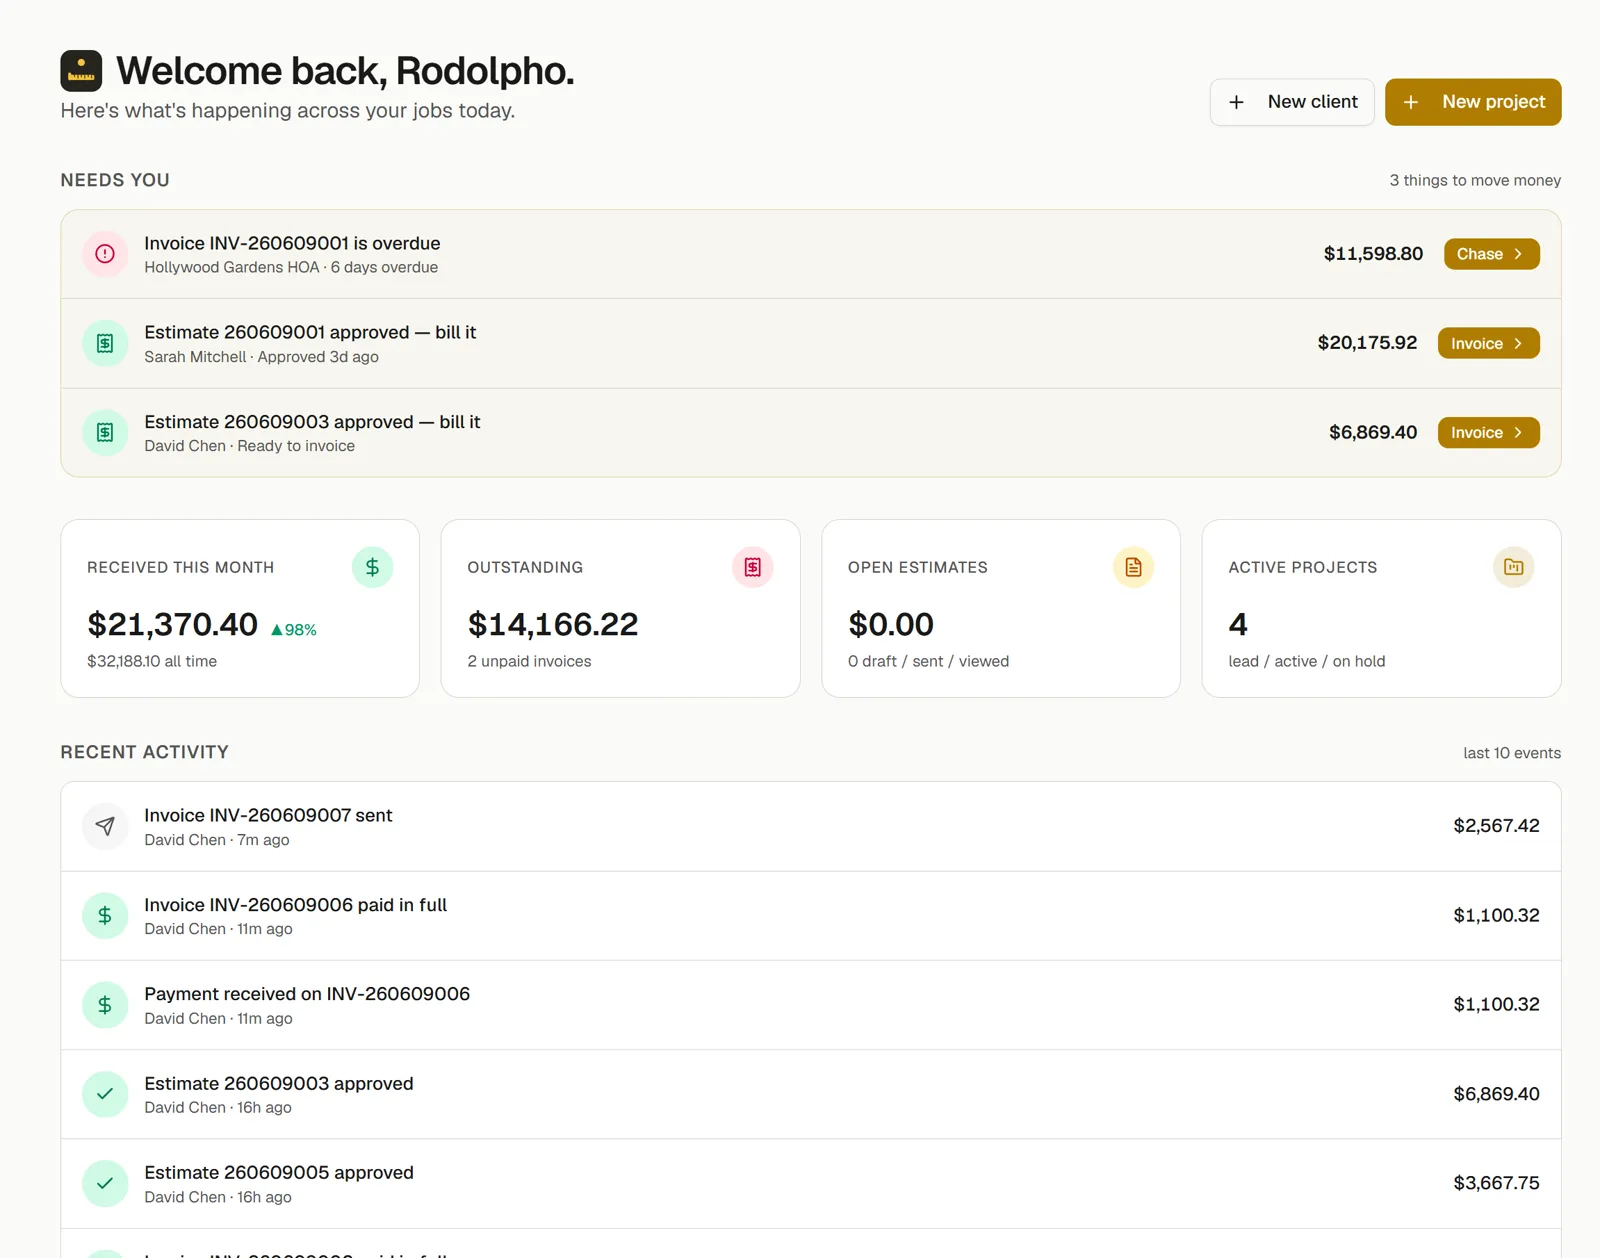Create a New project
The height and width of the screenshot is (1258, 1600).
click(1473, 102)
